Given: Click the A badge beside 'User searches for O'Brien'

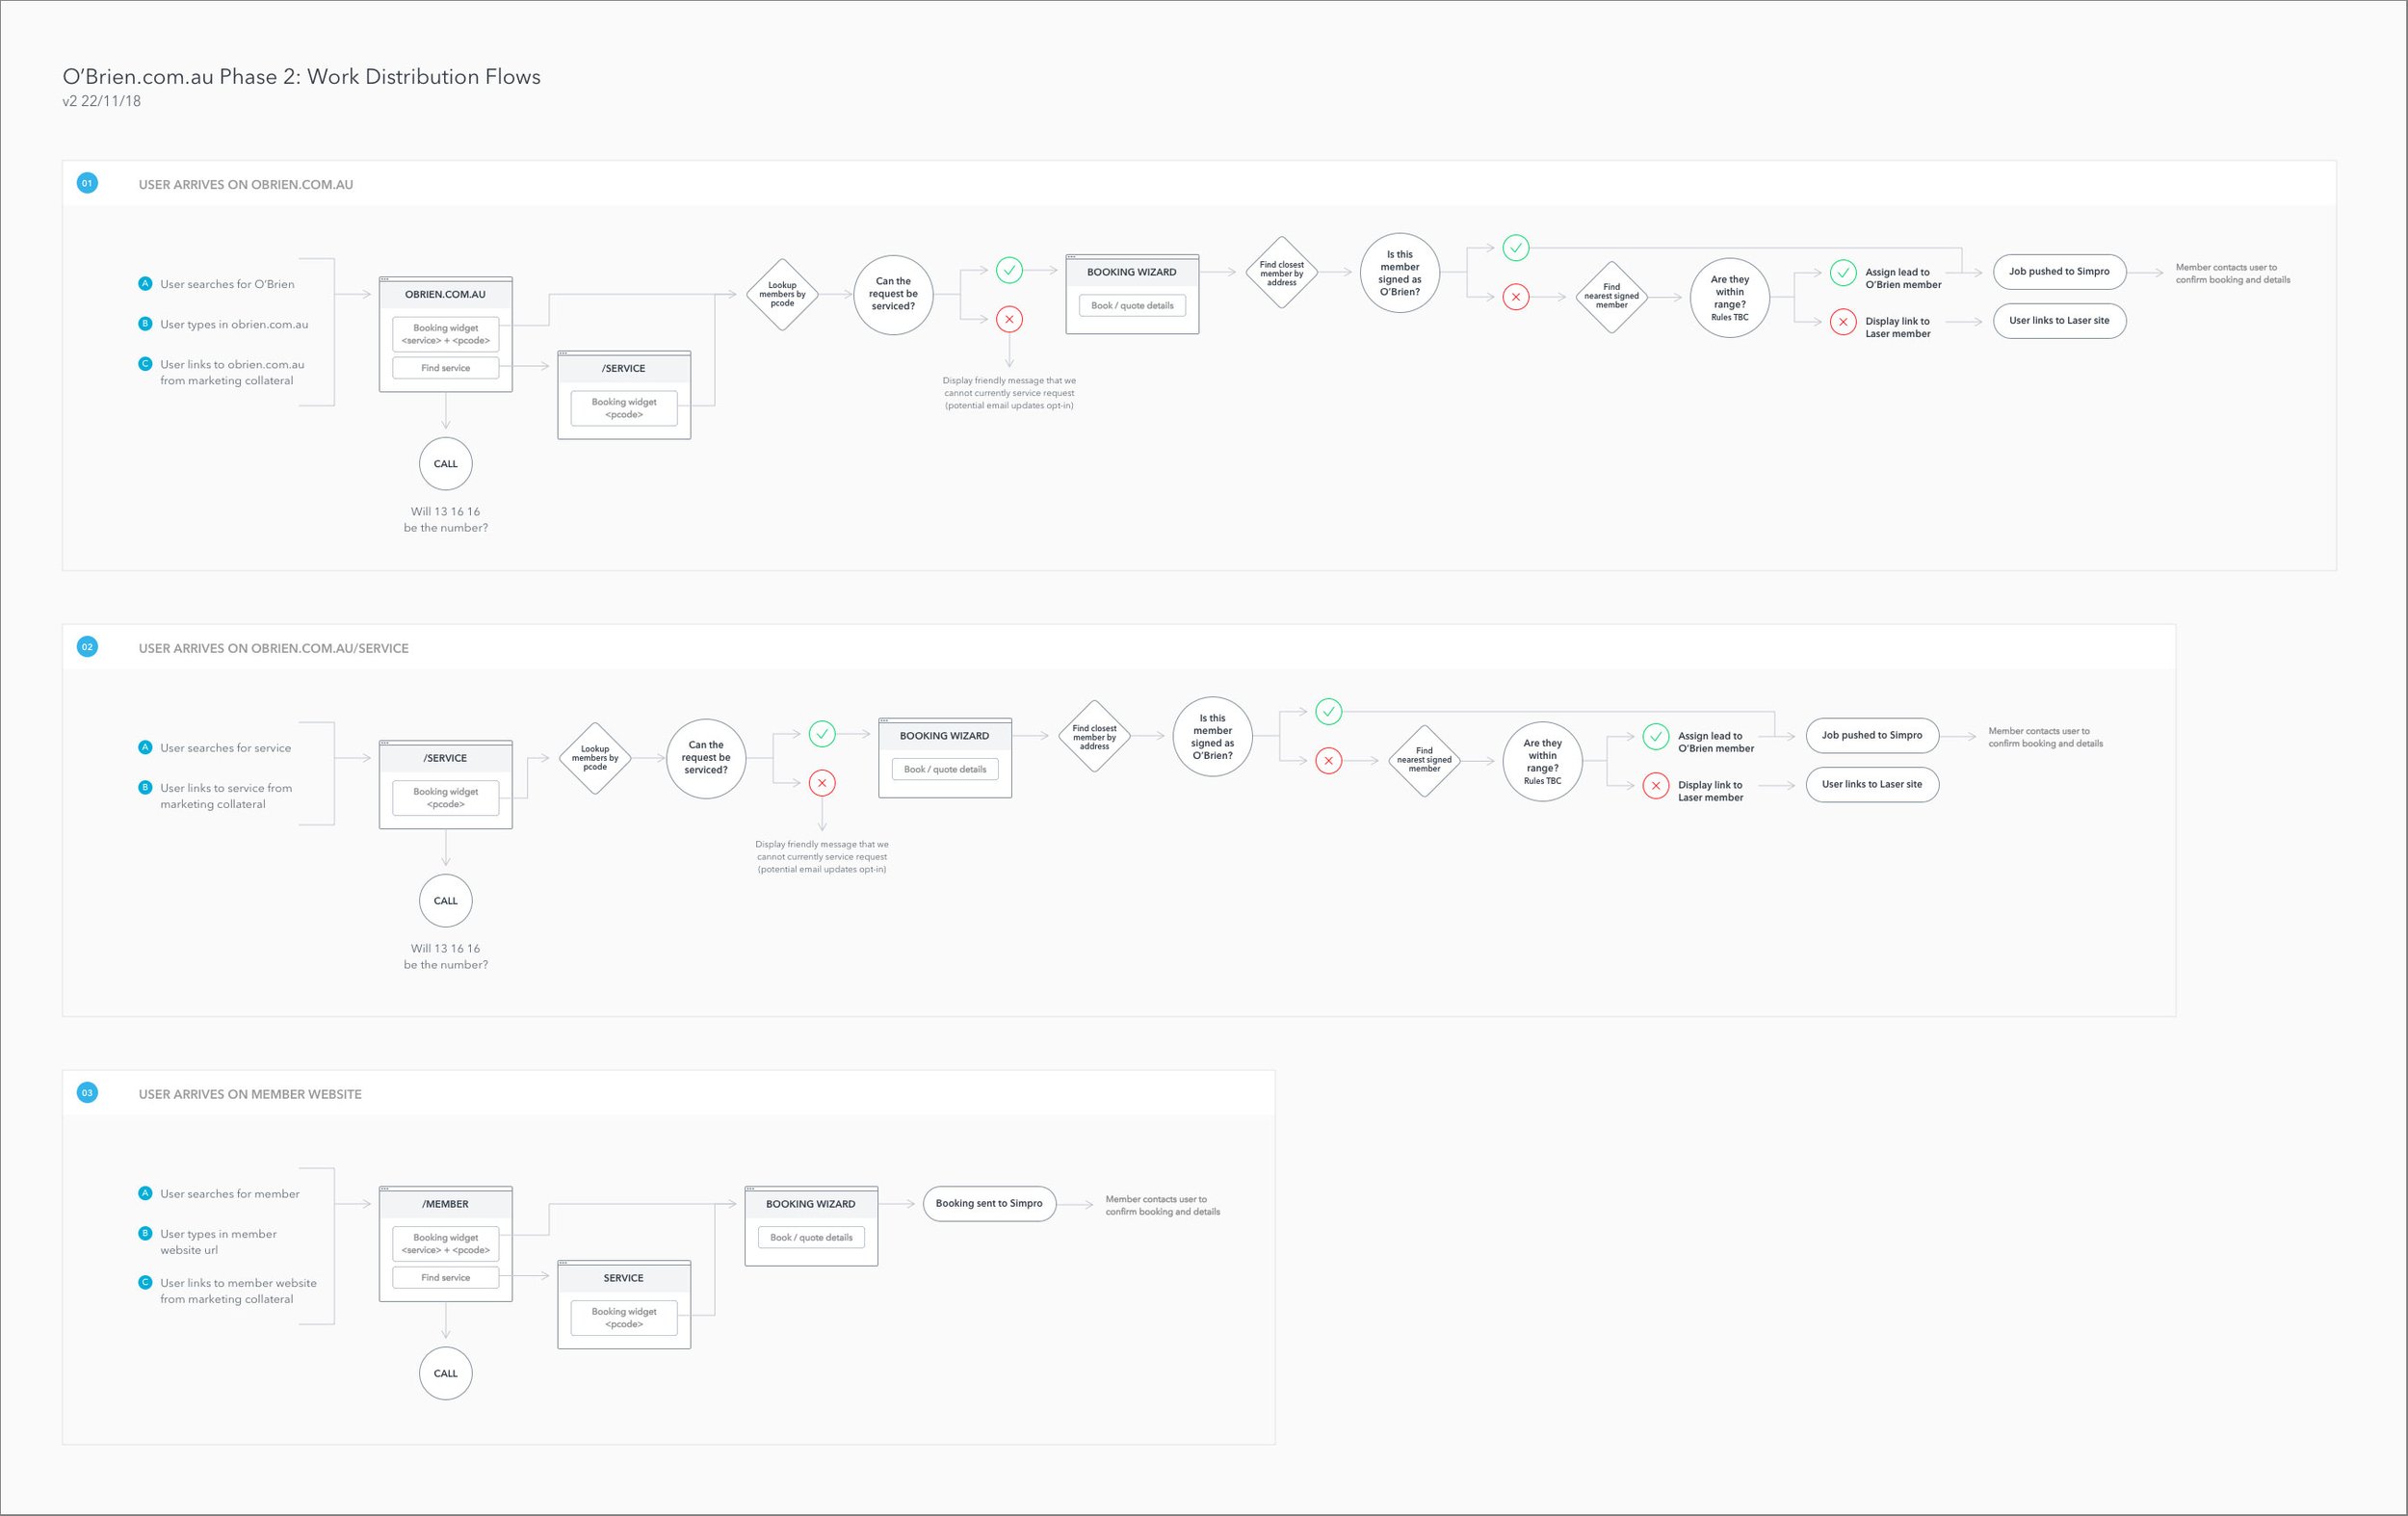Looking at the screenshot, I should (x=145, y=284).
